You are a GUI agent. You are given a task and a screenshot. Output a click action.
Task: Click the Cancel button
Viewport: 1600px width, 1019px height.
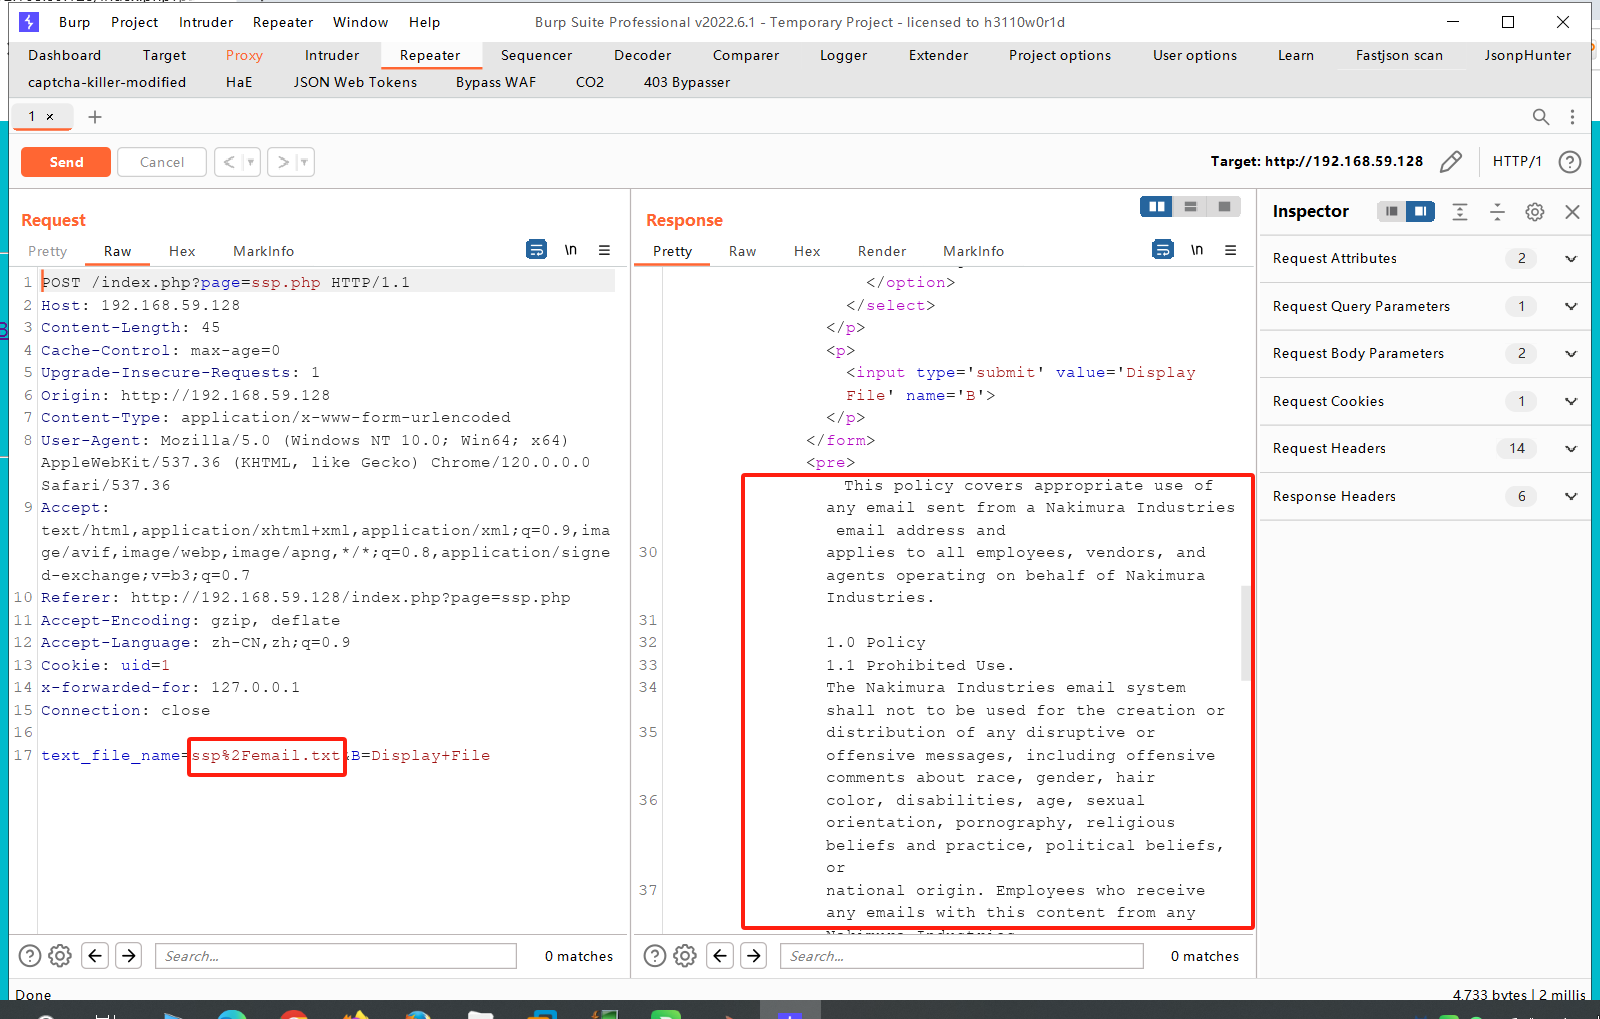(x=161, y=161)
